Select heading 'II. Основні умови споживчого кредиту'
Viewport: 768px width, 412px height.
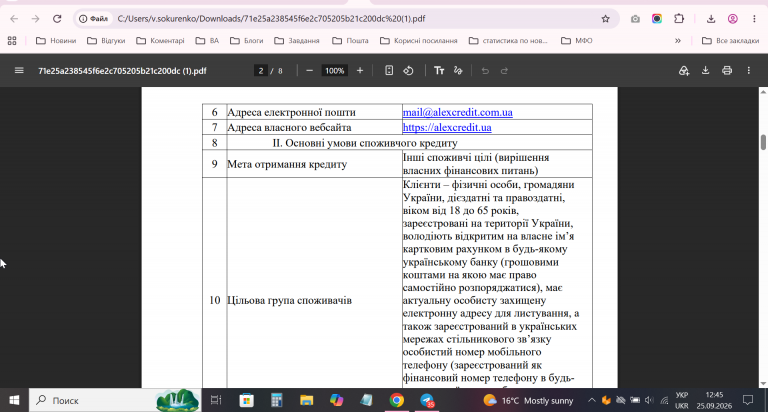365,143
